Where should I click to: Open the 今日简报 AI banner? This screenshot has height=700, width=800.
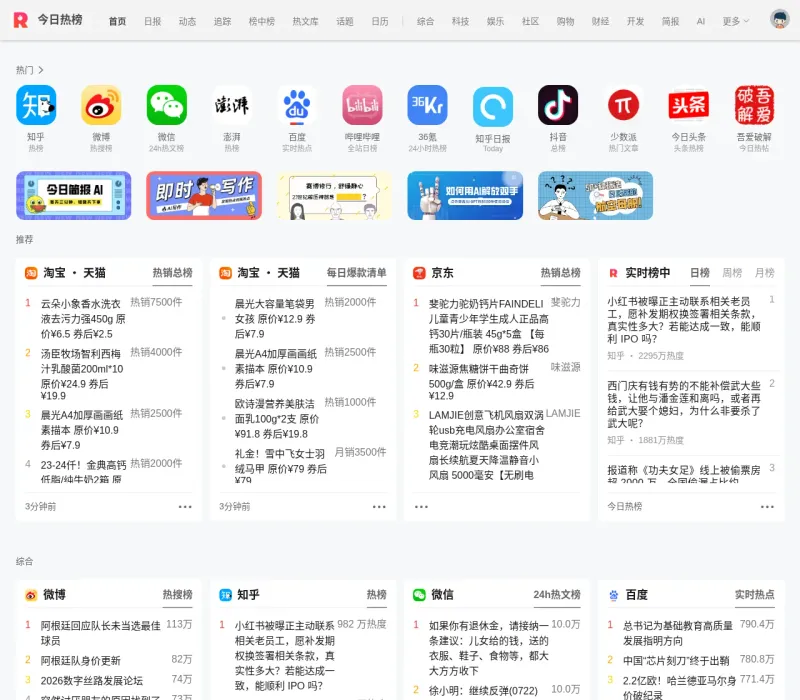(73, 195)
